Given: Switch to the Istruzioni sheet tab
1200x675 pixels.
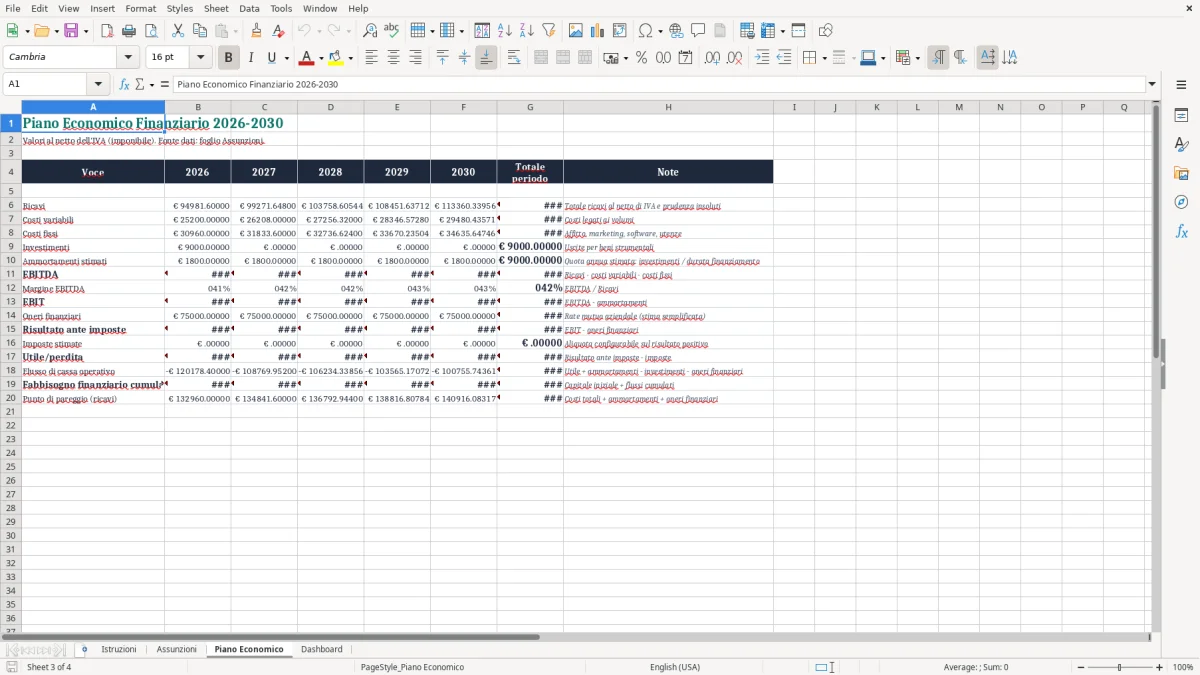Looking at the screenshot, I should click(119, 649).
